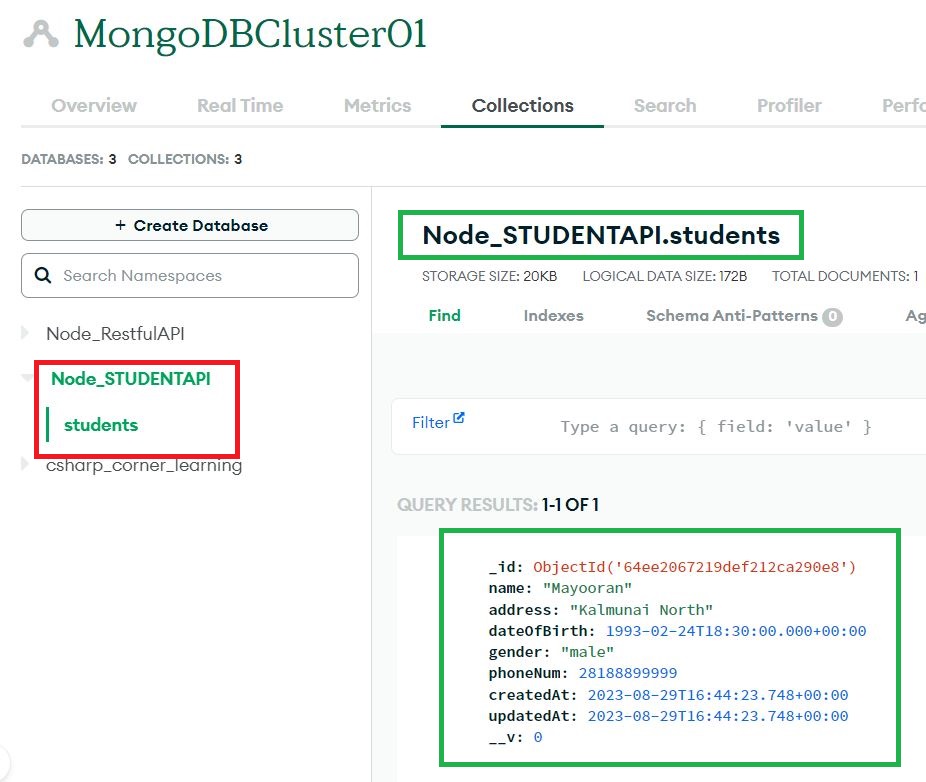Go to the Search tab
The height and width of the screenshot is (782, 926).
[665, 106]
